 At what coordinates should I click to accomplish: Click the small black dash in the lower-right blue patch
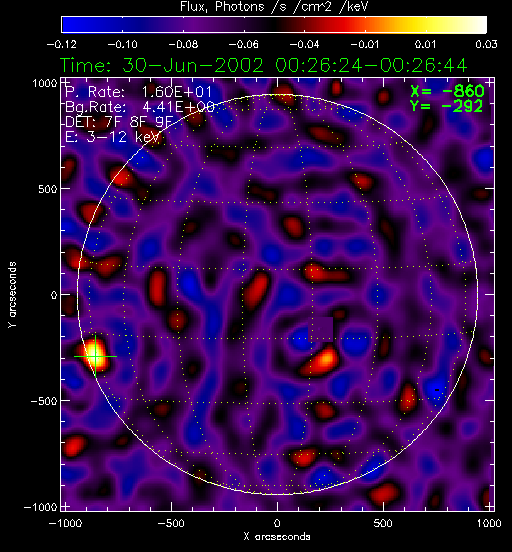tap(437, 390)
